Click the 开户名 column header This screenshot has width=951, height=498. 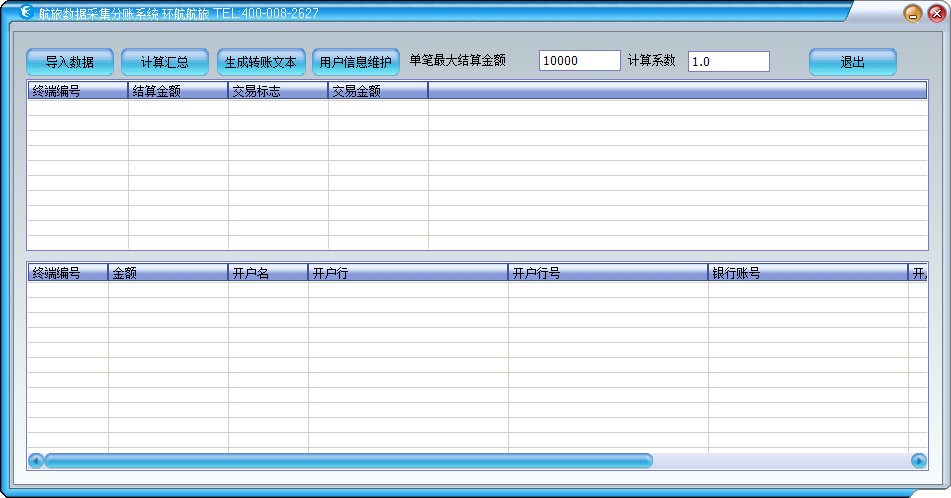point(268,273)
